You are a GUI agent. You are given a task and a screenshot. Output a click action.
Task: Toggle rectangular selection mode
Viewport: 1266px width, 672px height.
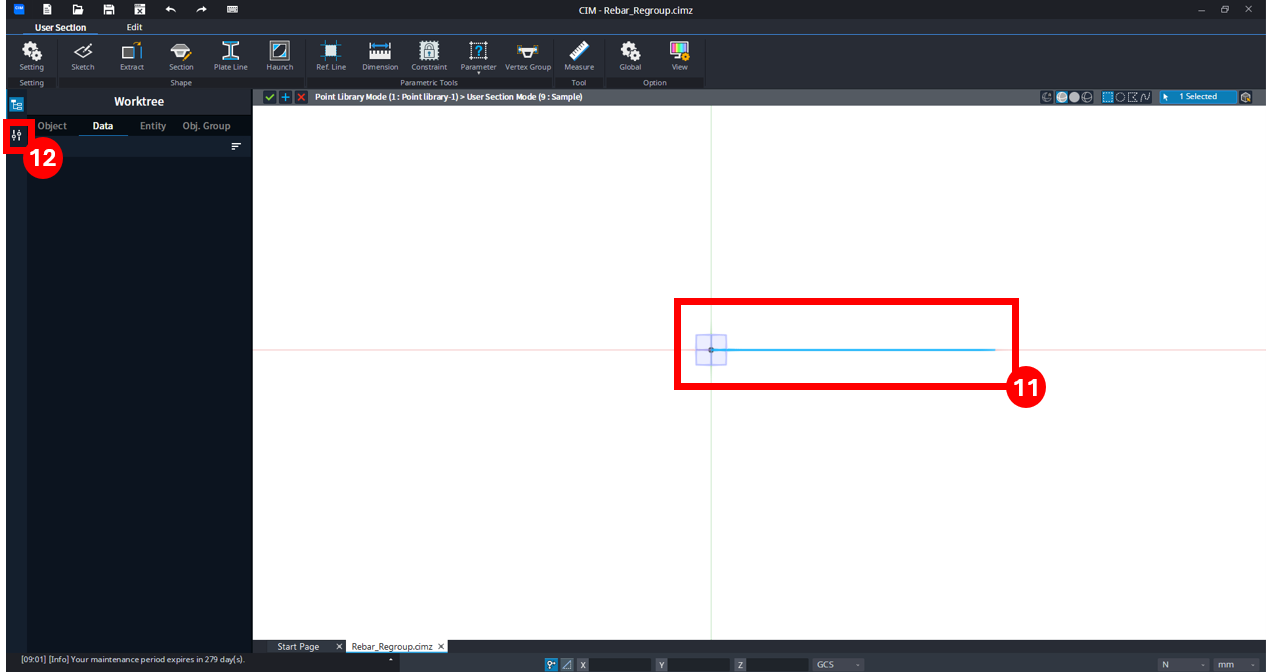tap(1107, 97)
